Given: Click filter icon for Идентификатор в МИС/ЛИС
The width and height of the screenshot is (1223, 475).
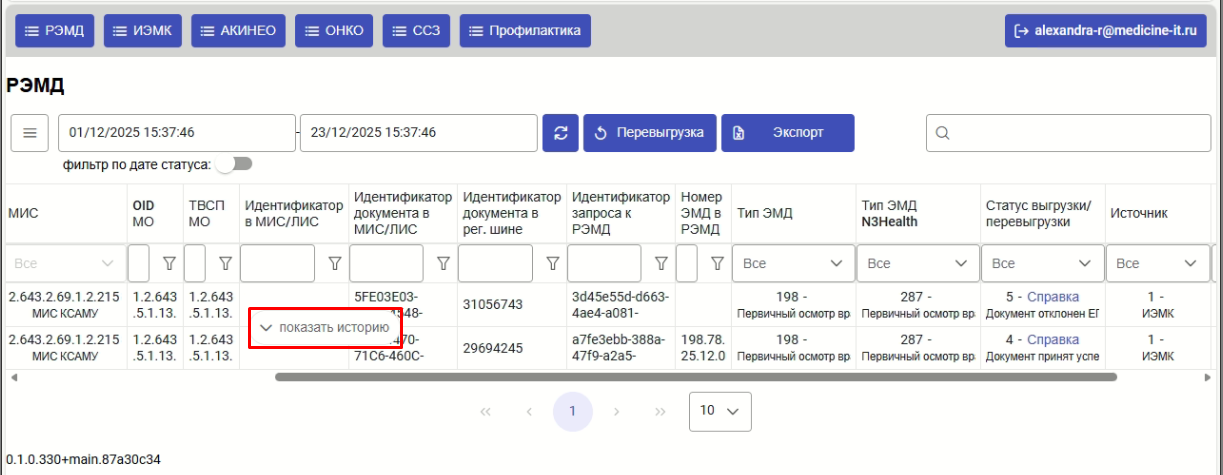Looking at the screenshot, I should pyautogui.click(x=334, y=263).
